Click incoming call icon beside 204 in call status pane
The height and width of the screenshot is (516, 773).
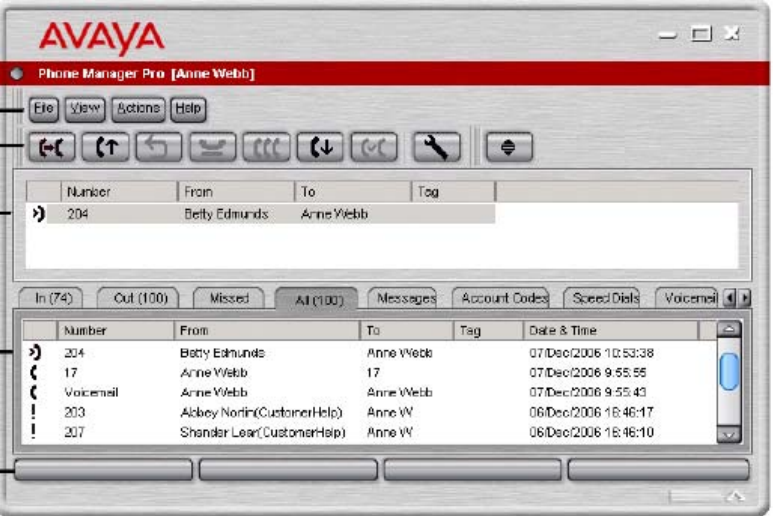[38, 214]
